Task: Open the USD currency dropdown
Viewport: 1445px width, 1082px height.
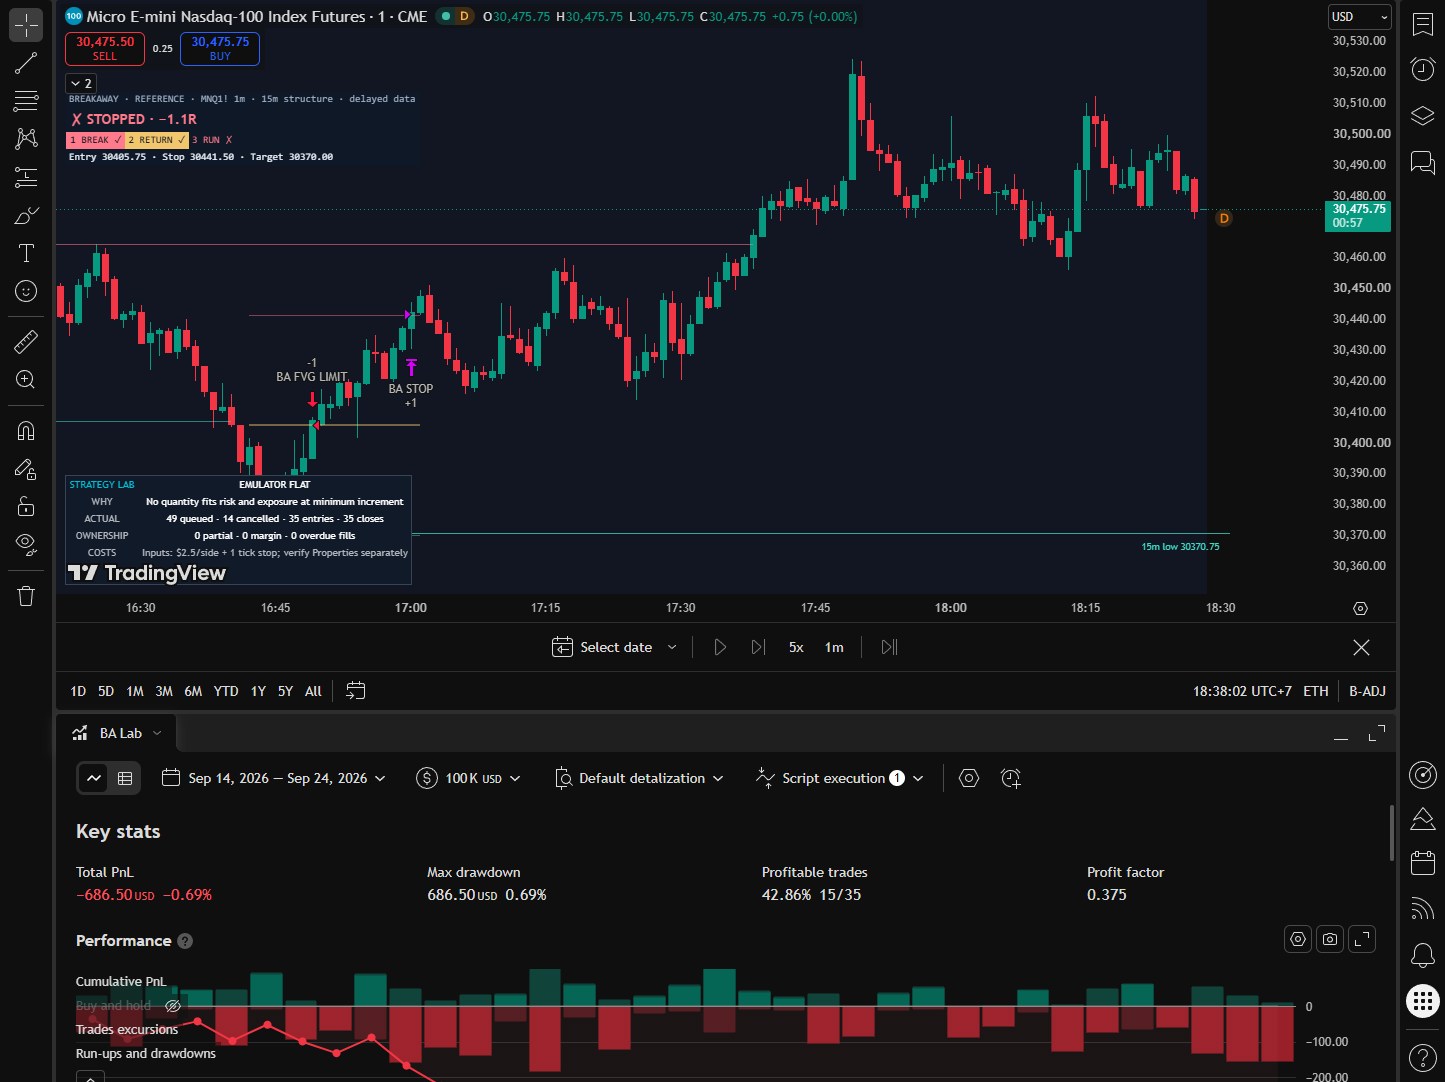Action: click(x=1360, y=17)
